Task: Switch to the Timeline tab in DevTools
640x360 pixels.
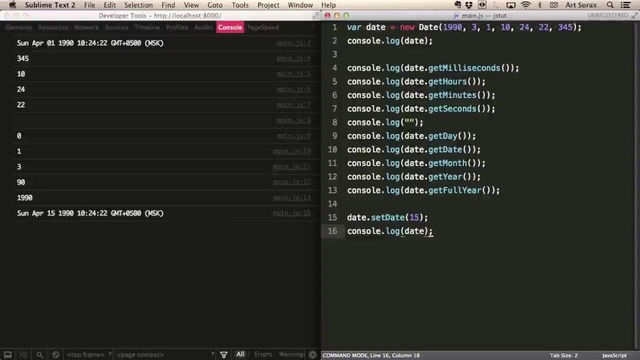Action: 147,27
